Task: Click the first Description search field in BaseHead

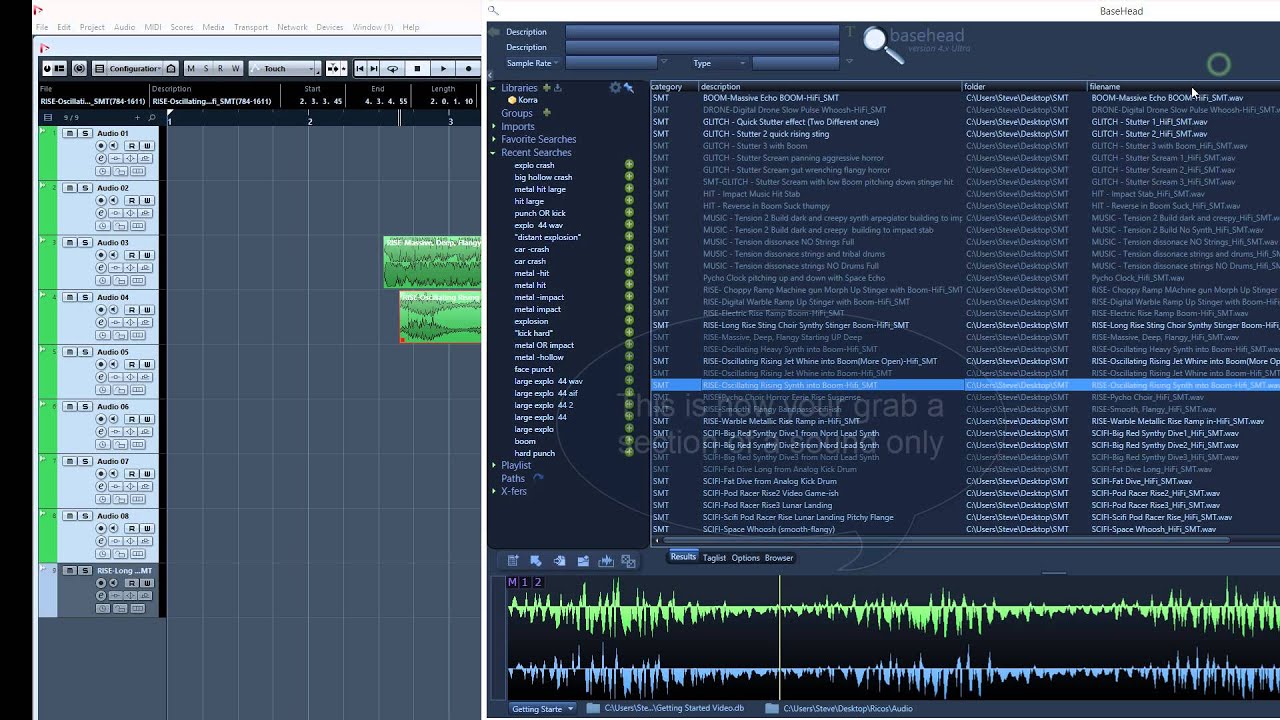Action: pyautogui.click(x=702, y=32)
